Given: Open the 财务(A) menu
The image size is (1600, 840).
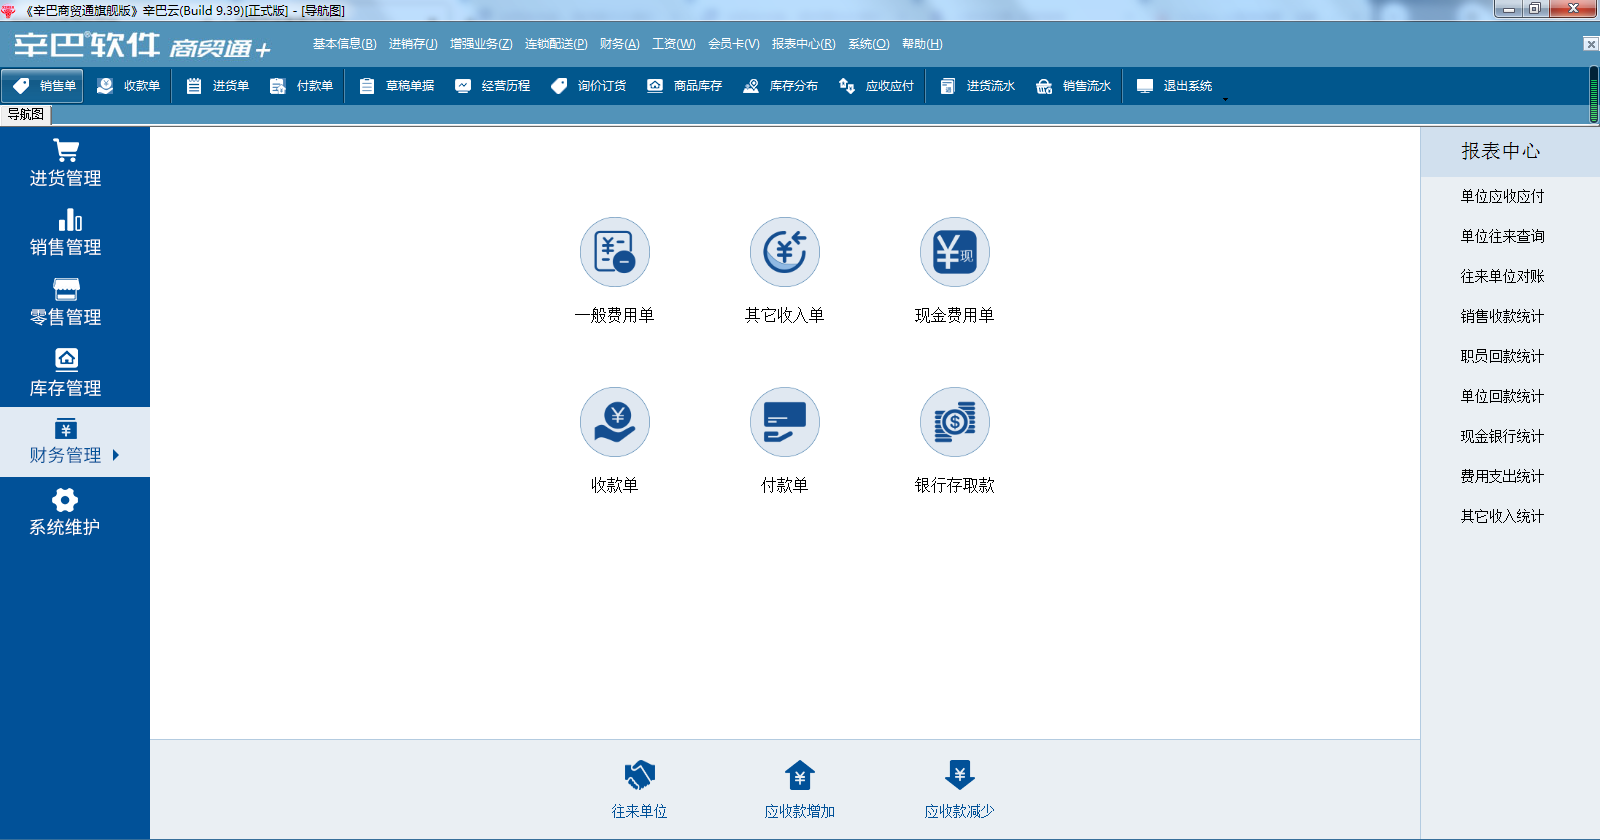Looking at the screenshot, I should click(x=620, y=44).
